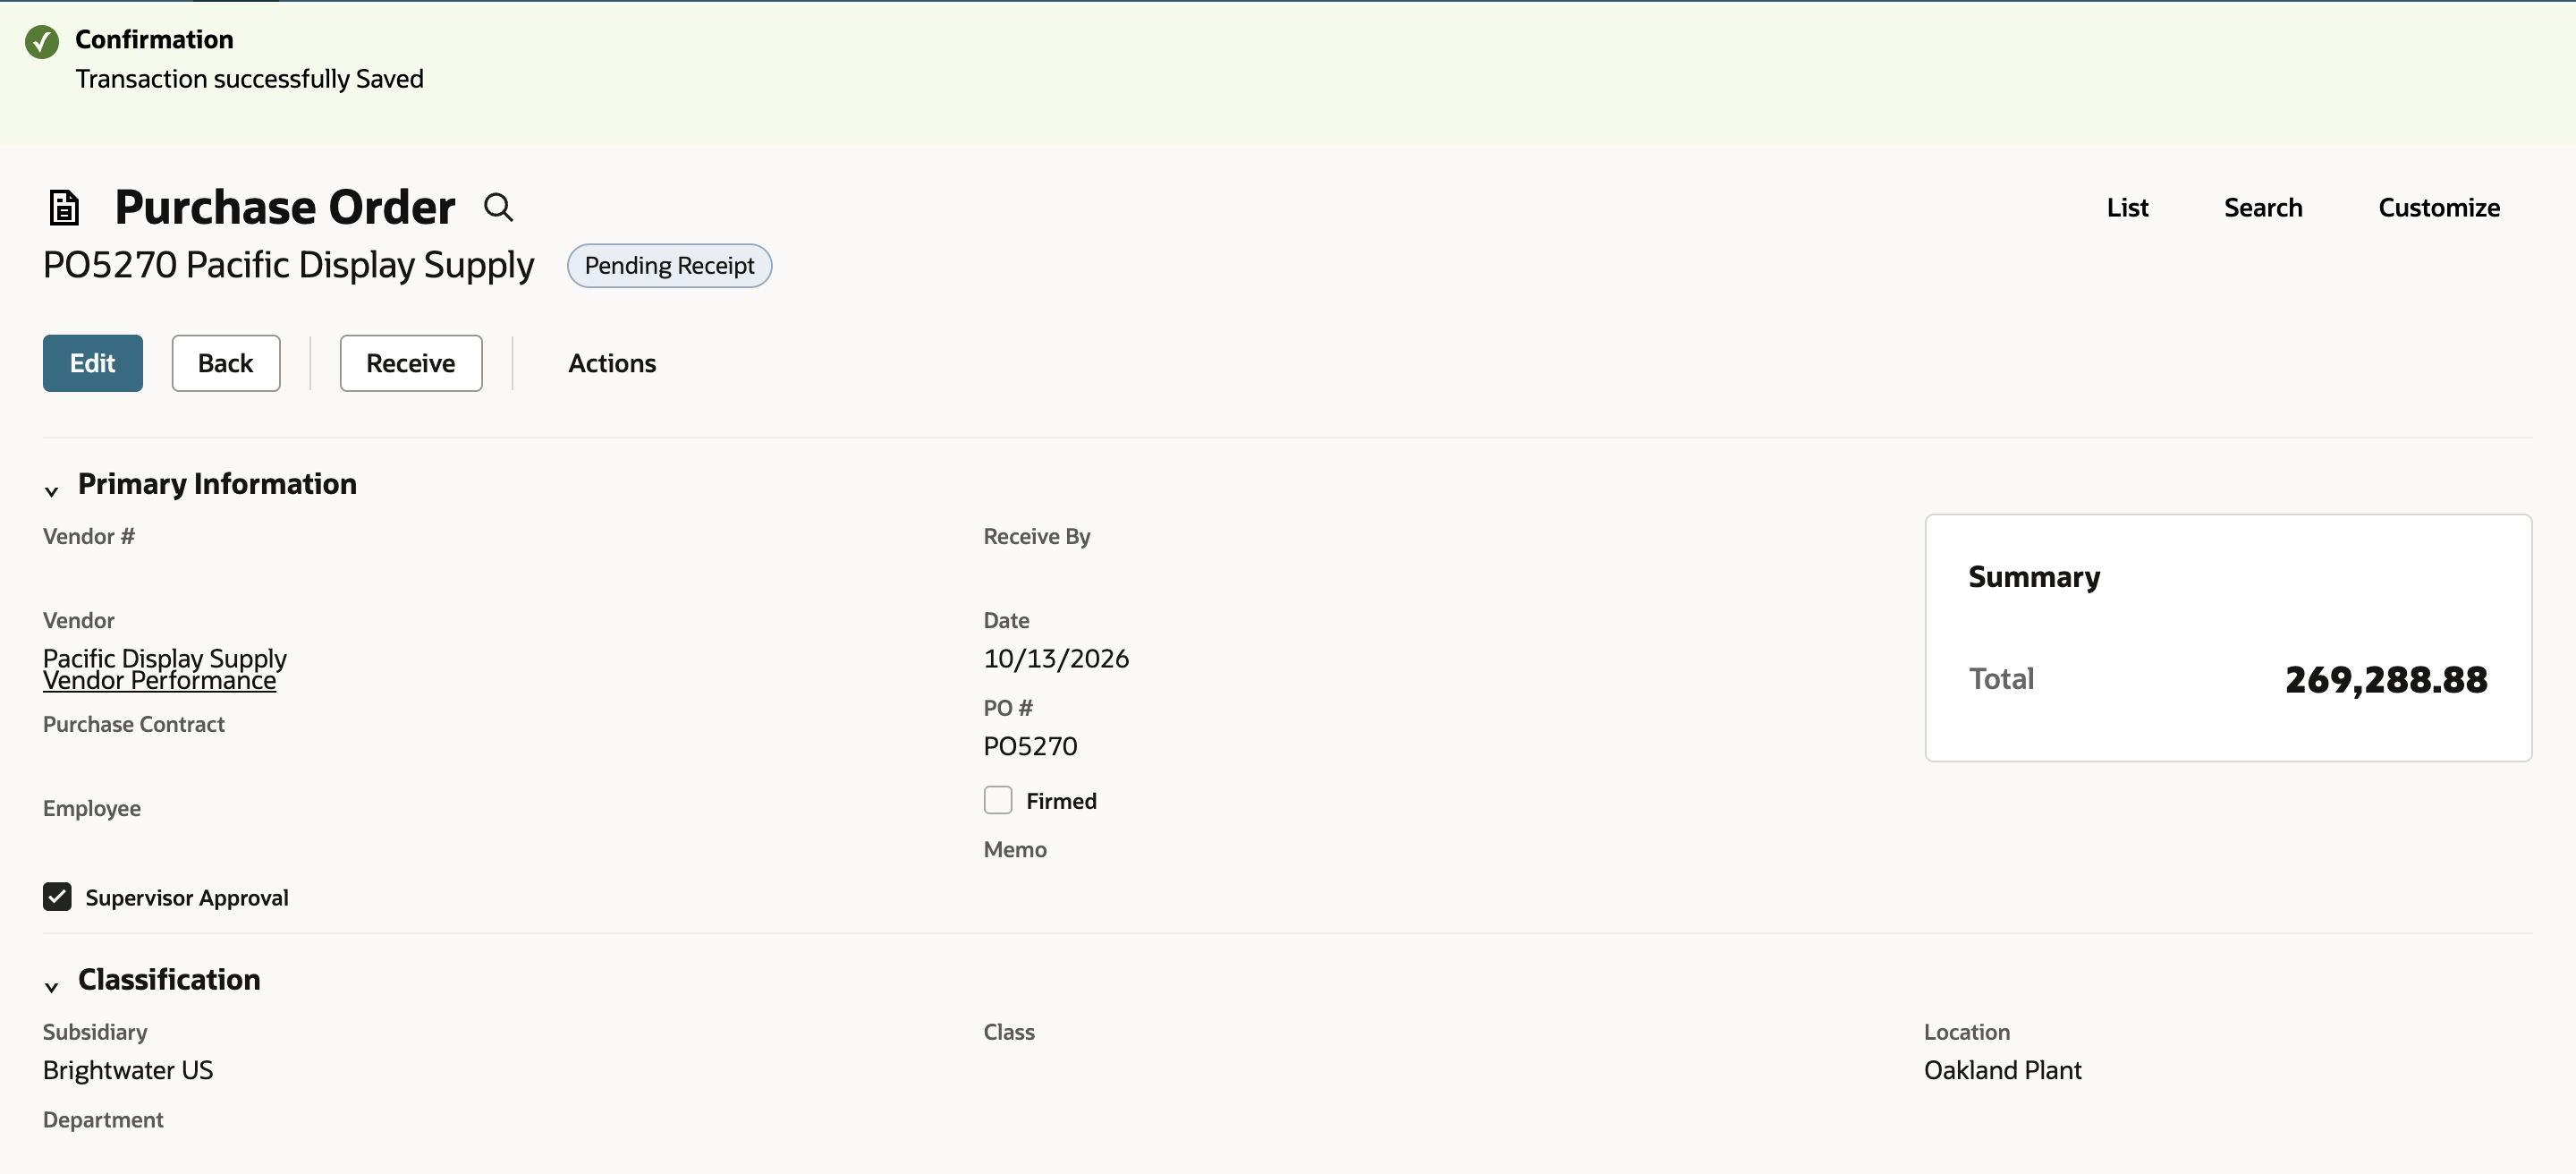The height and width of the screenshot is (1174, 2576).
Task: Click the Classification section heading
Action: tap(169, 979)
